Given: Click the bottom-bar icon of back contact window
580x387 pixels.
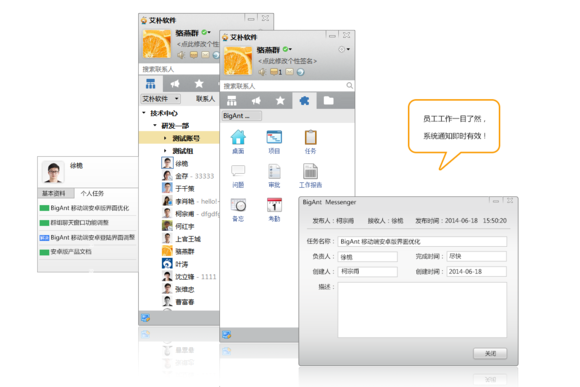Looking at the screenshot, I should pyautogui.click(x=145, y=318).
